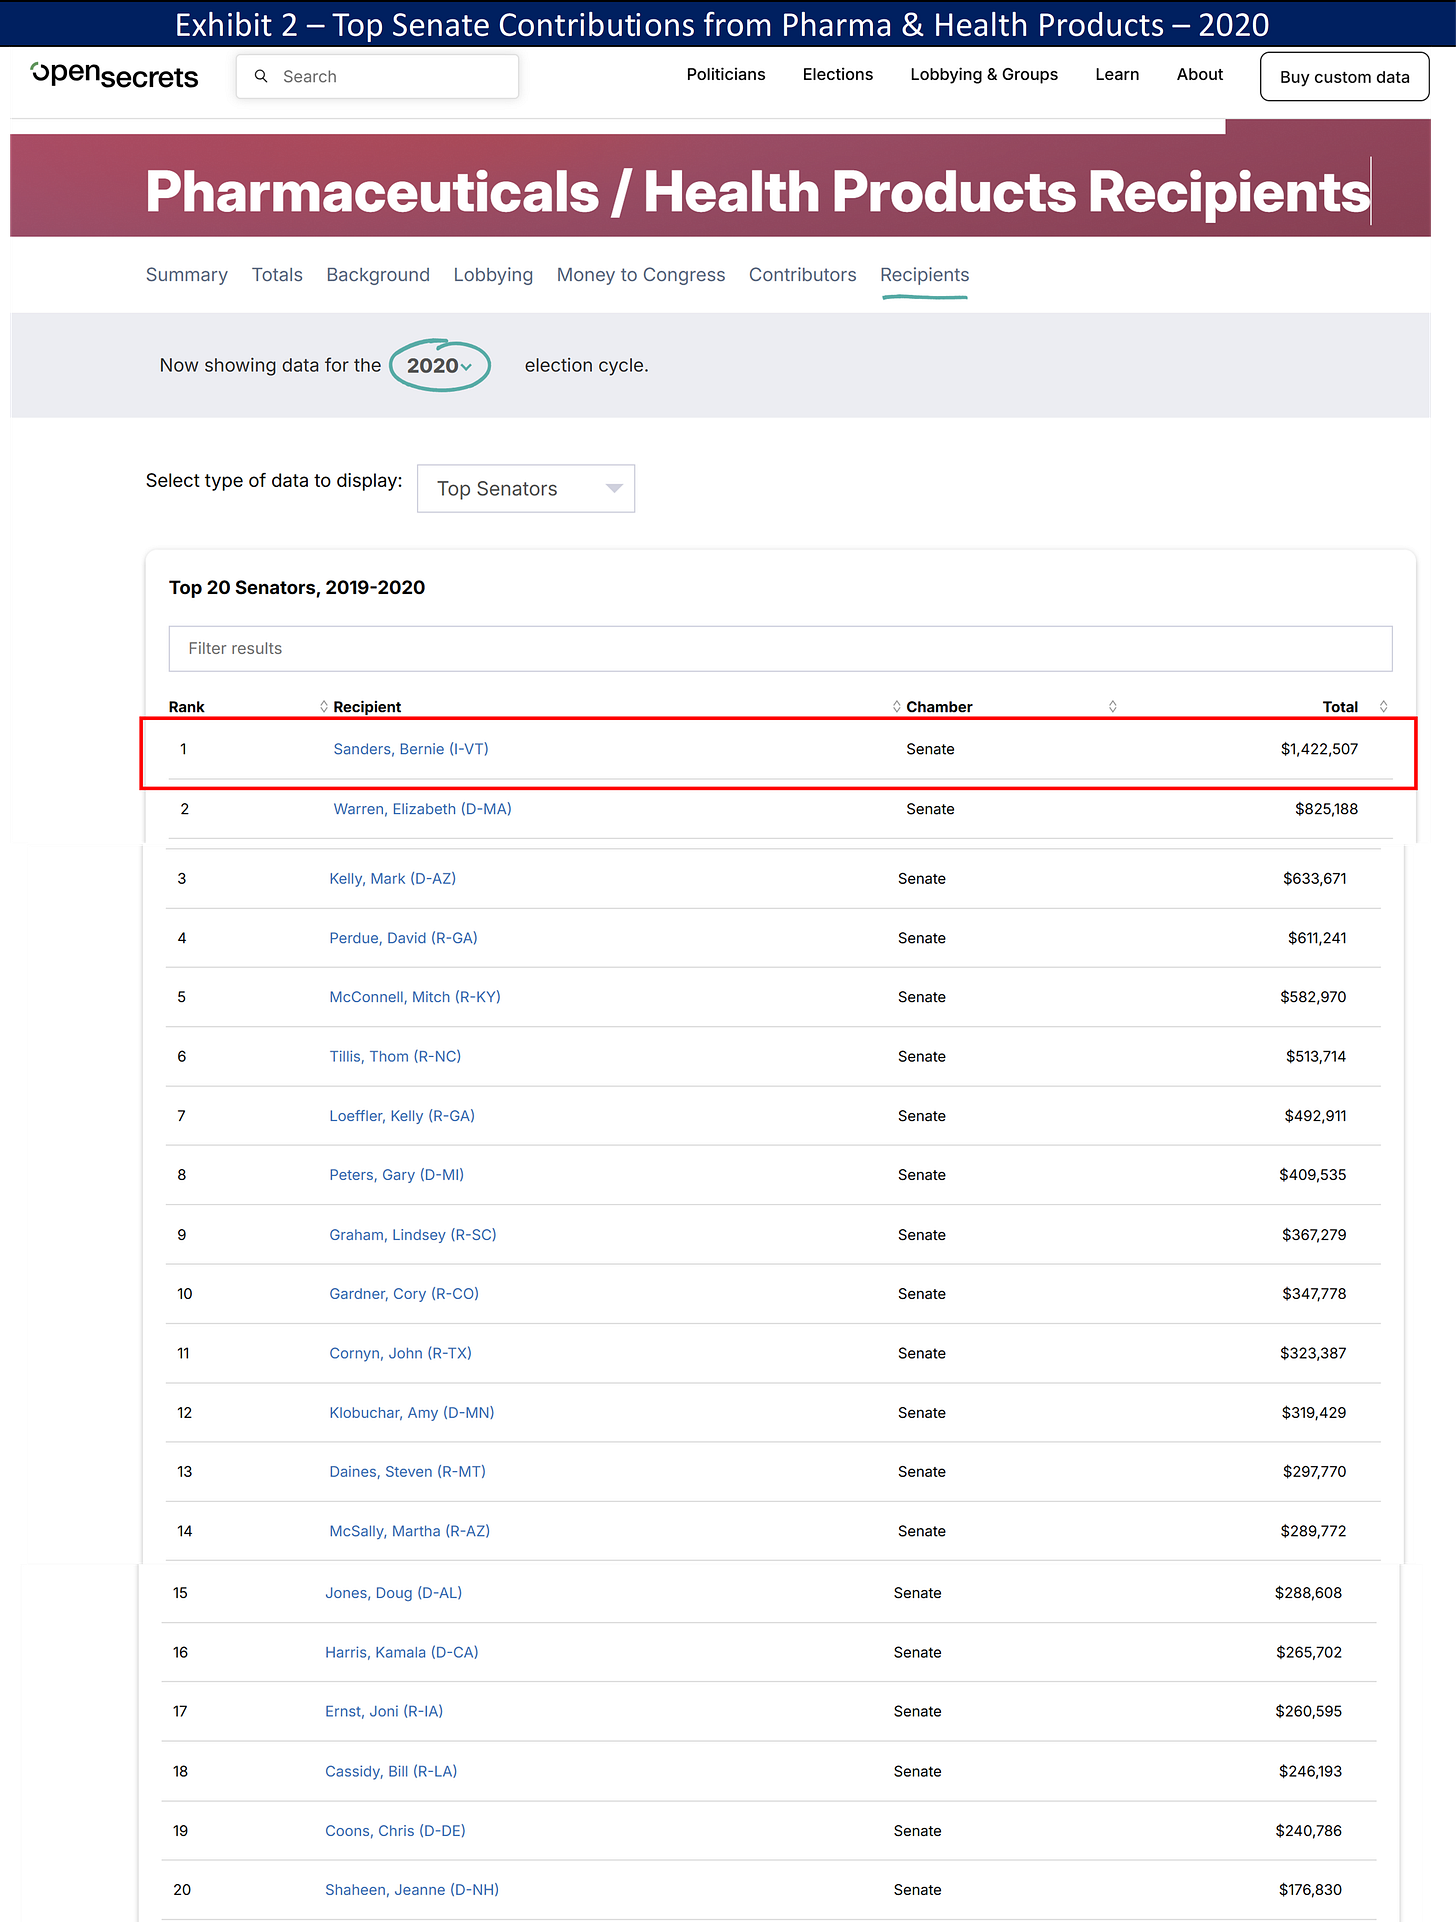Open Cassidy, Bill (R-LA) link
1456x1922 pixels.
tap(391, 1772)
